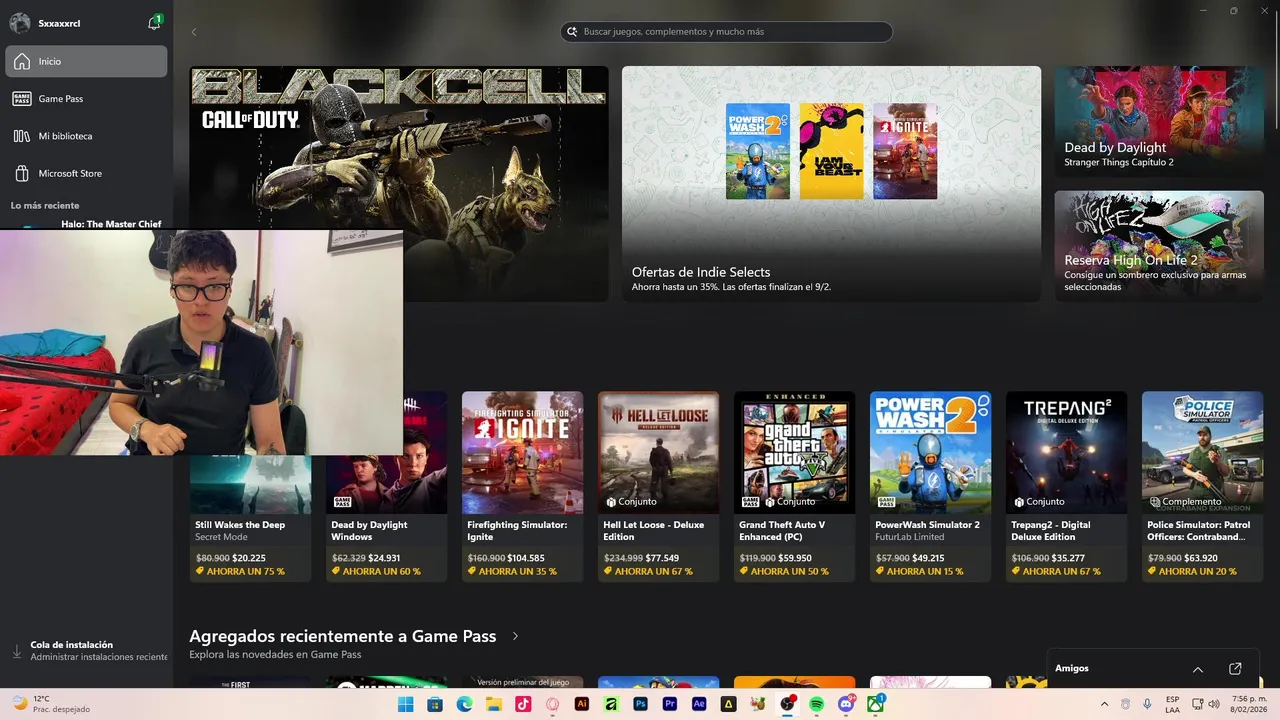Click the back arrow beside search

pos(194,32)
